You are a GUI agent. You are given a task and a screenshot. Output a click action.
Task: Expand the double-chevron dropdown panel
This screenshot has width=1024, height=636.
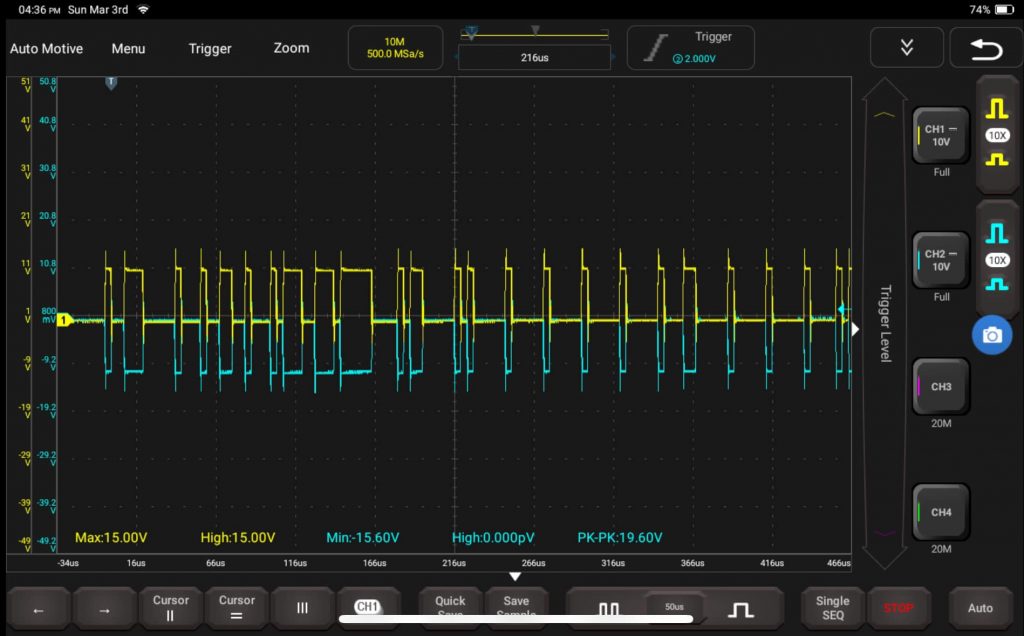point(906,48)
